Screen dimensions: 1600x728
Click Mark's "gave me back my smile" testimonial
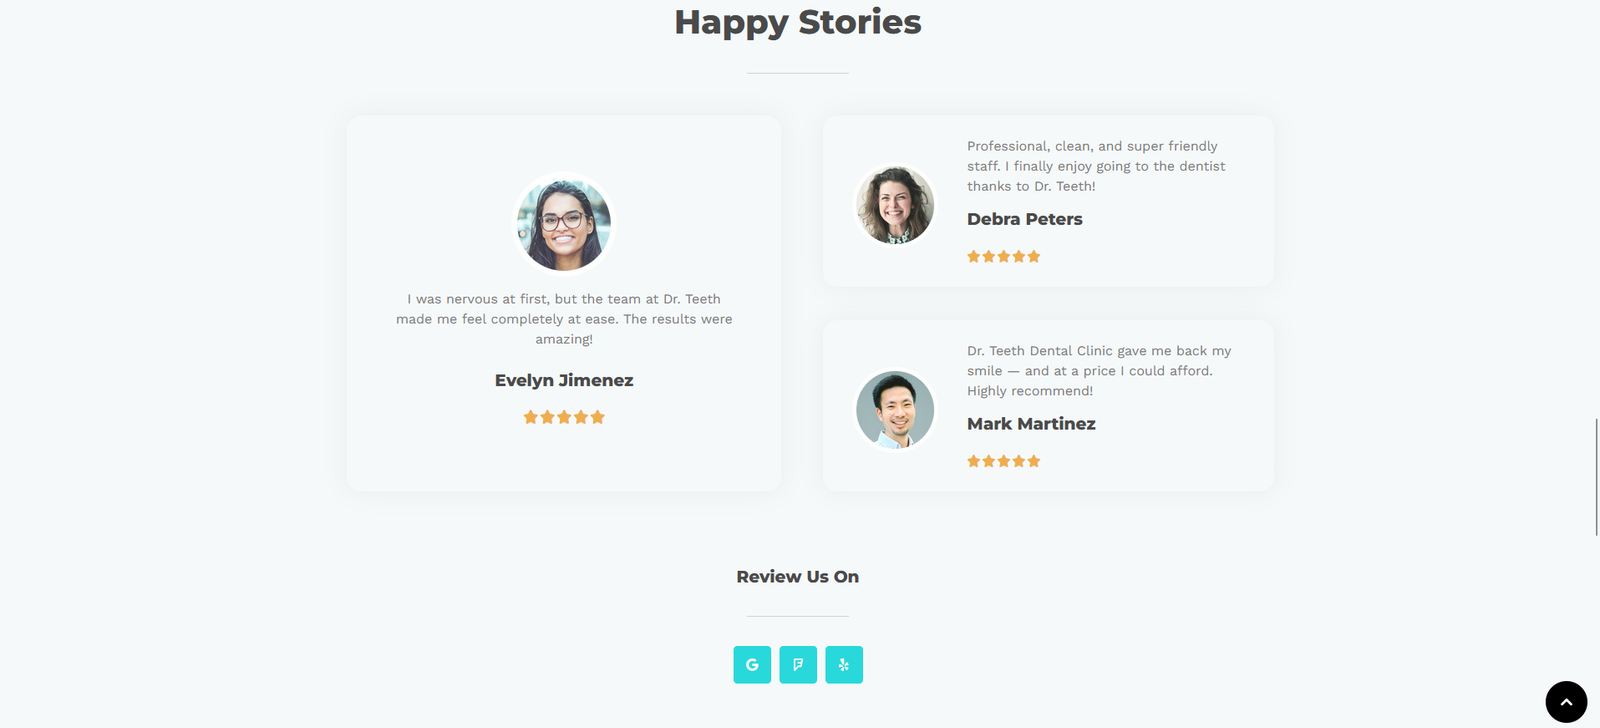click(1098, 371)
